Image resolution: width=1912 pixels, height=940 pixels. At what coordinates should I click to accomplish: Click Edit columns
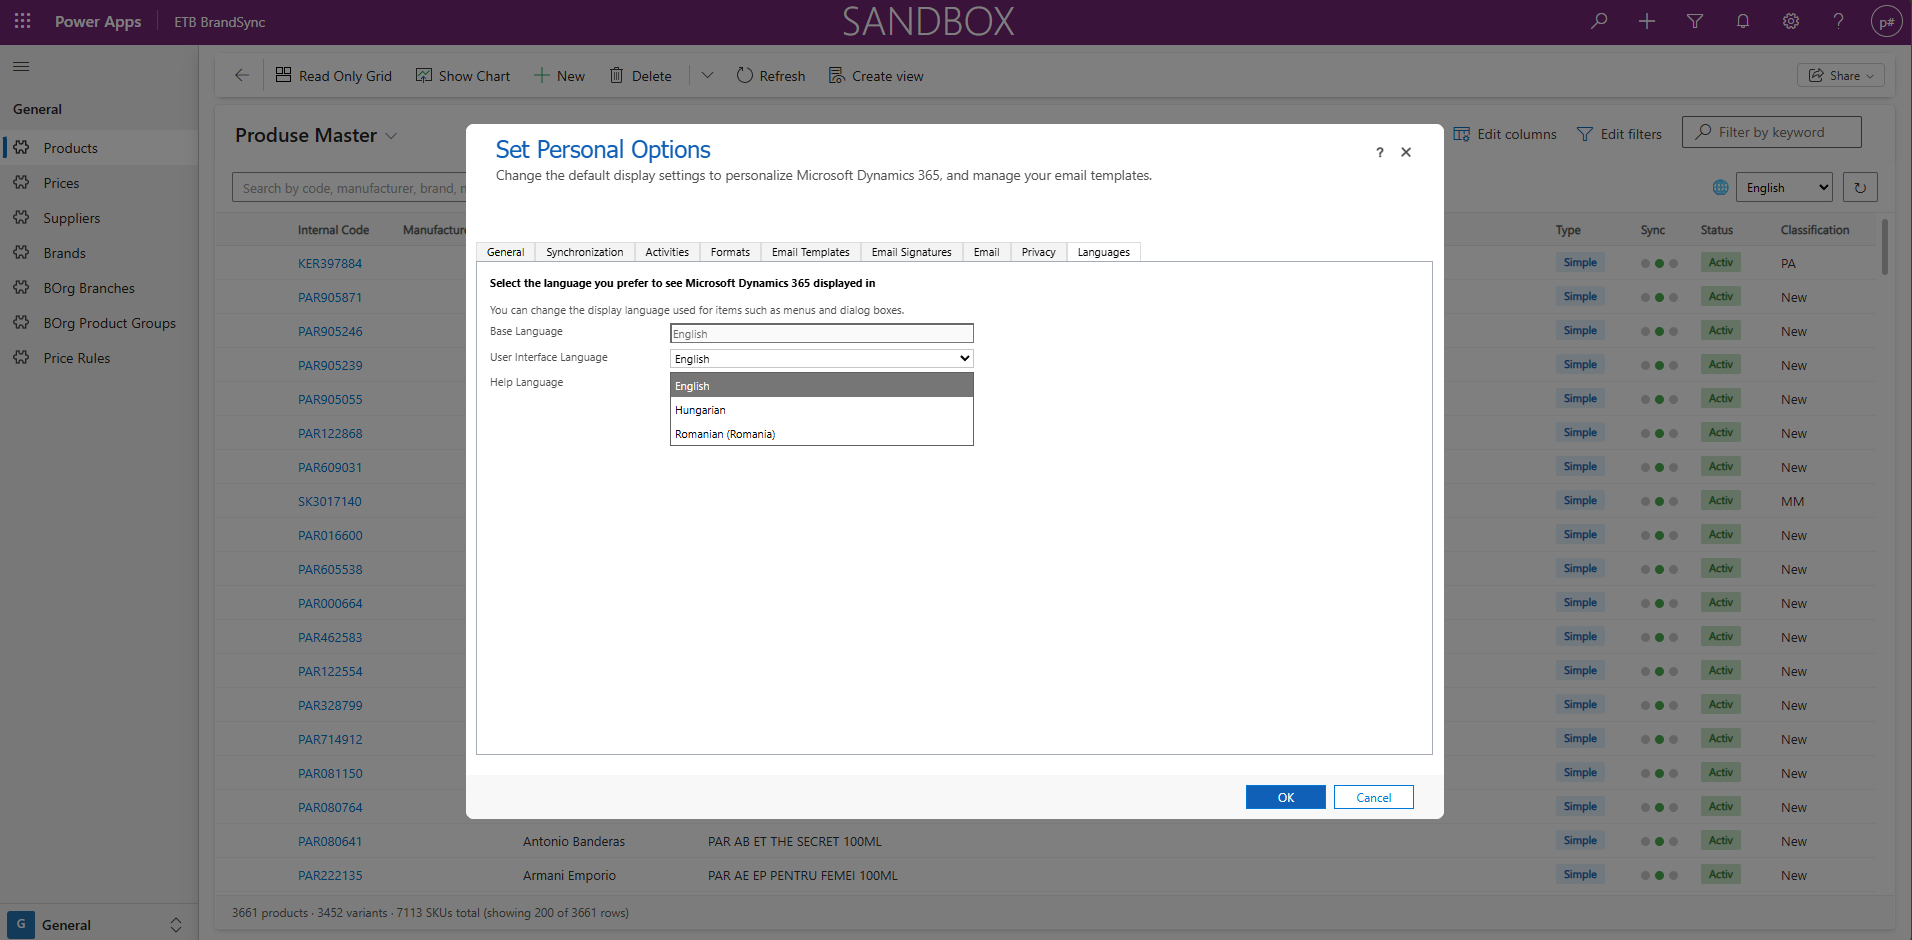(1505, 134)
